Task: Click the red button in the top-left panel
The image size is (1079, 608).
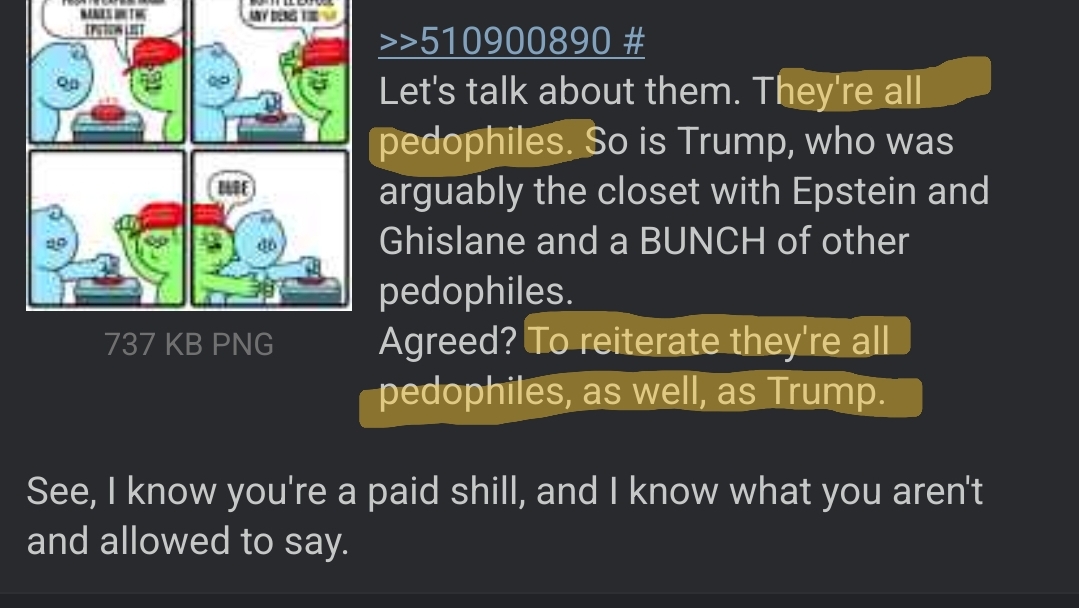Action: coord(108,109)
